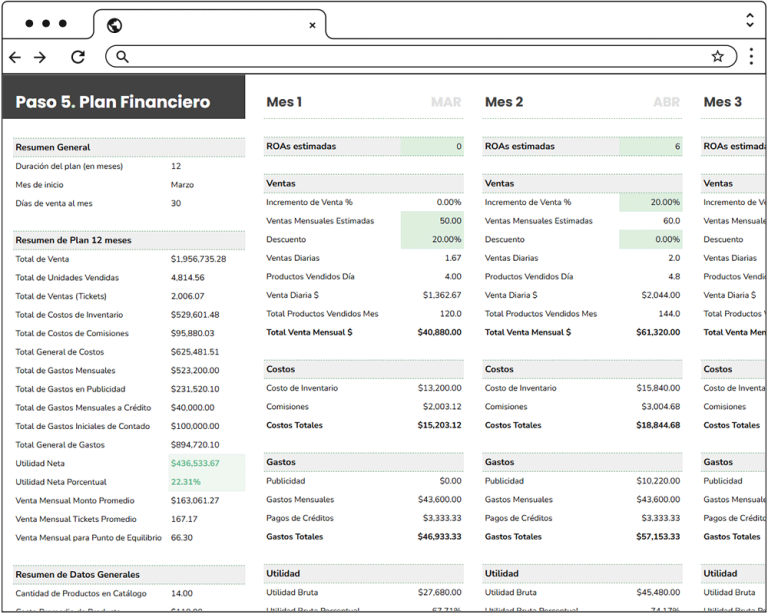
Task: Reload the page with the refresh icon
Action: (78, 57)
